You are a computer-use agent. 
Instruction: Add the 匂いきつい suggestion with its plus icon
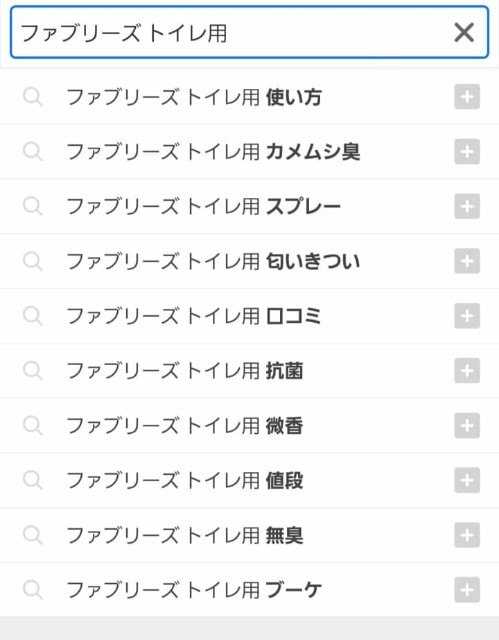point(467,261)
